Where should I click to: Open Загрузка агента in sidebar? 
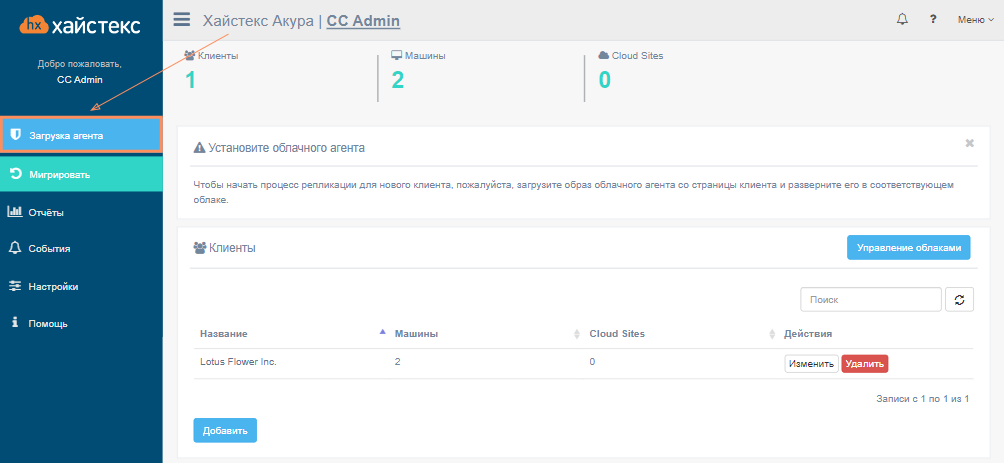(81, 135)
